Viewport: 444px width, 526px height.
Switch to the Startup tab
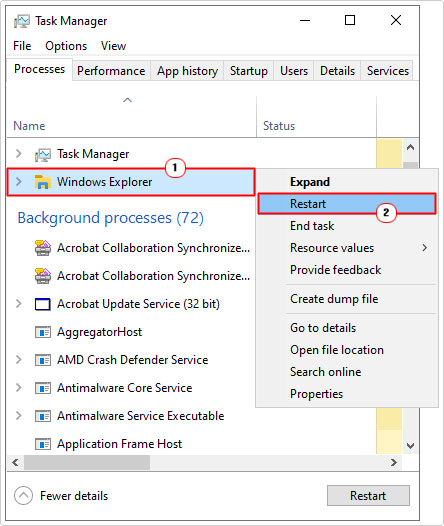click(249, 71)
